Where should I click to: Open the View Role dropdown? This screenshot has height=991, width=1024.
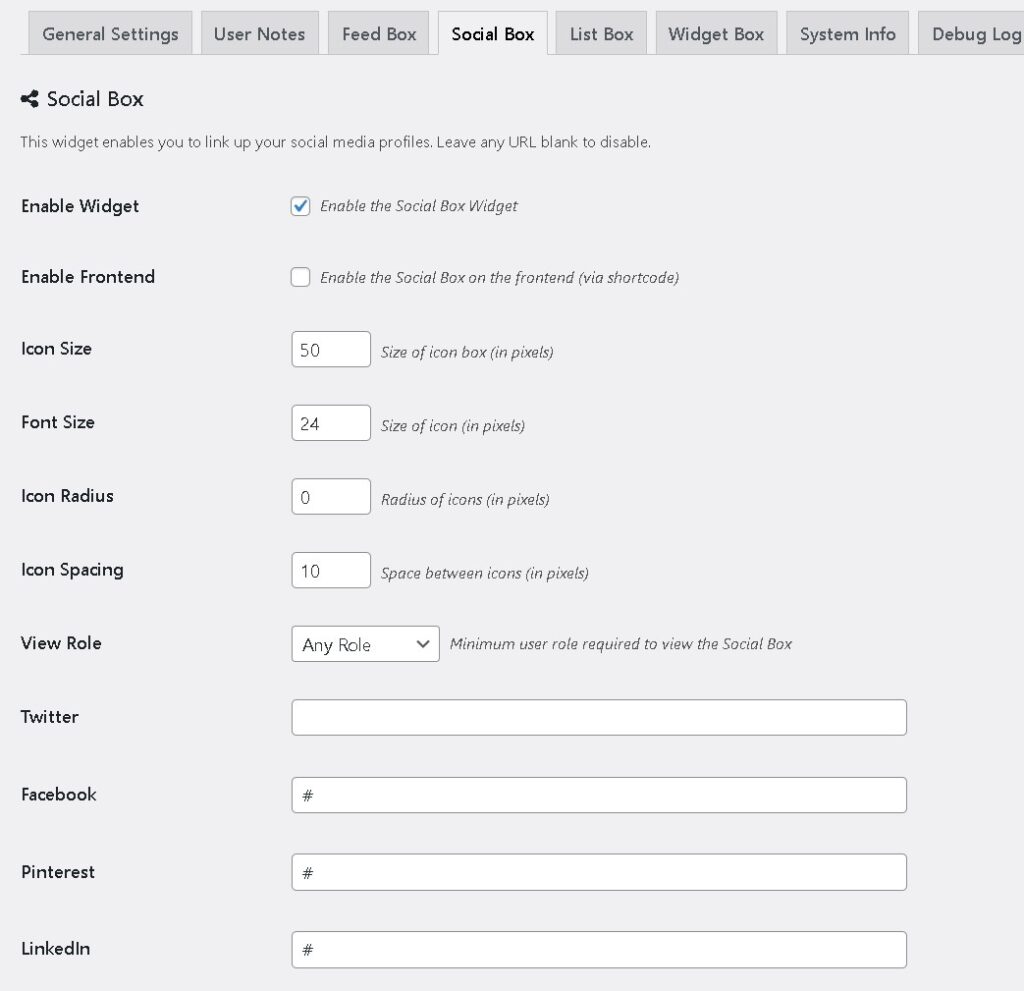[x=365, y=644]
